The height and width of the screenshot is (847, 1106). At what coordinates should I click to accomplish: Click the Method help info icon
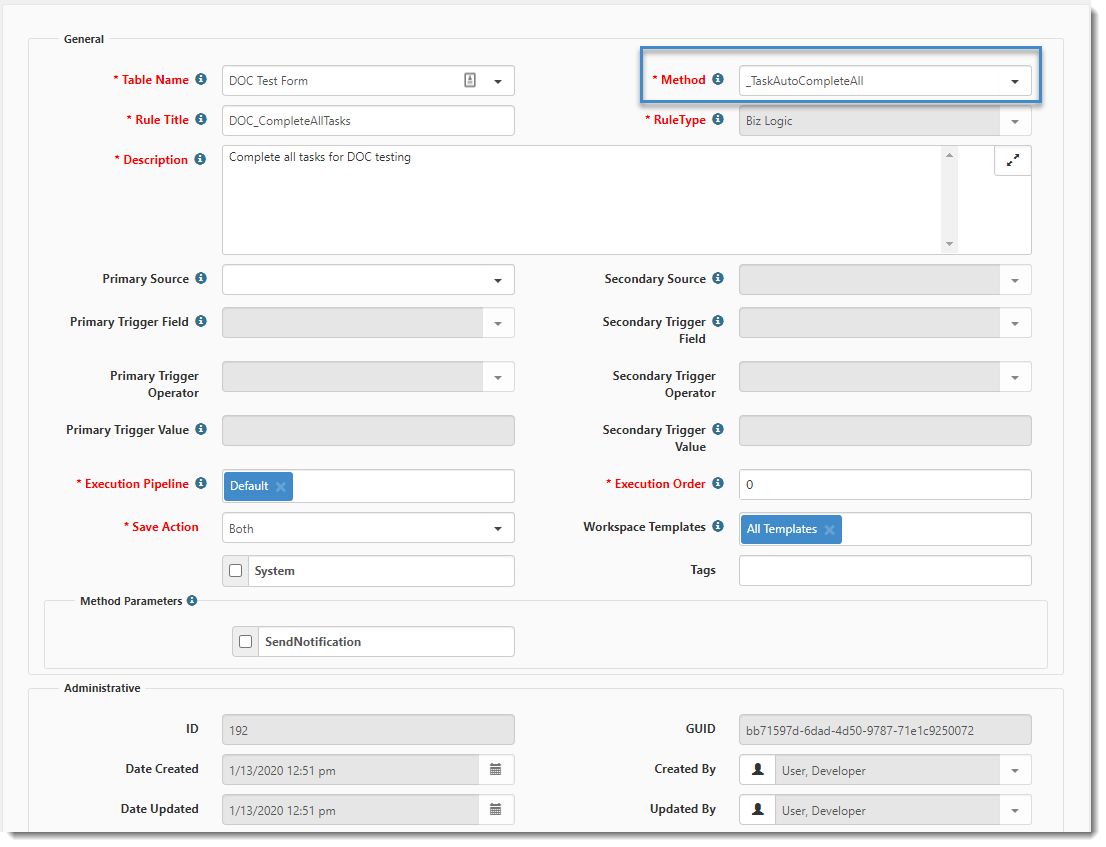coord(717,79)
